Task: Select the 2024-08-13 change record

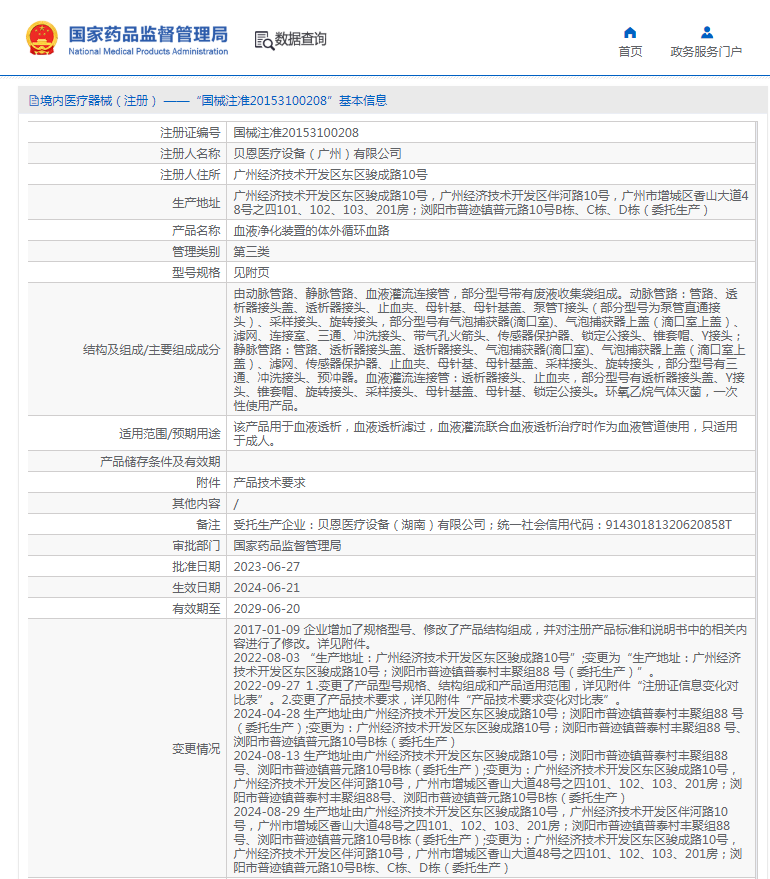Action: (x=488, y=777)
